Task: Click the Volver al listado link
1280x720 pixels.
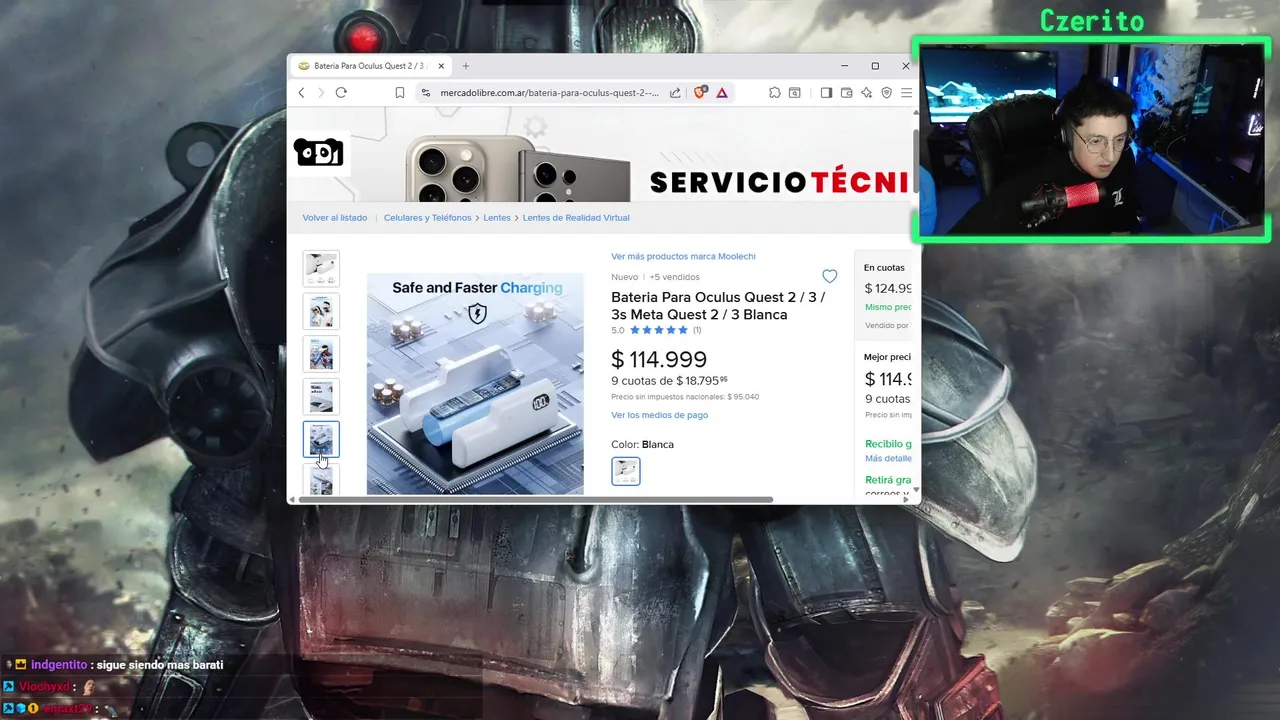Action: 335,218
